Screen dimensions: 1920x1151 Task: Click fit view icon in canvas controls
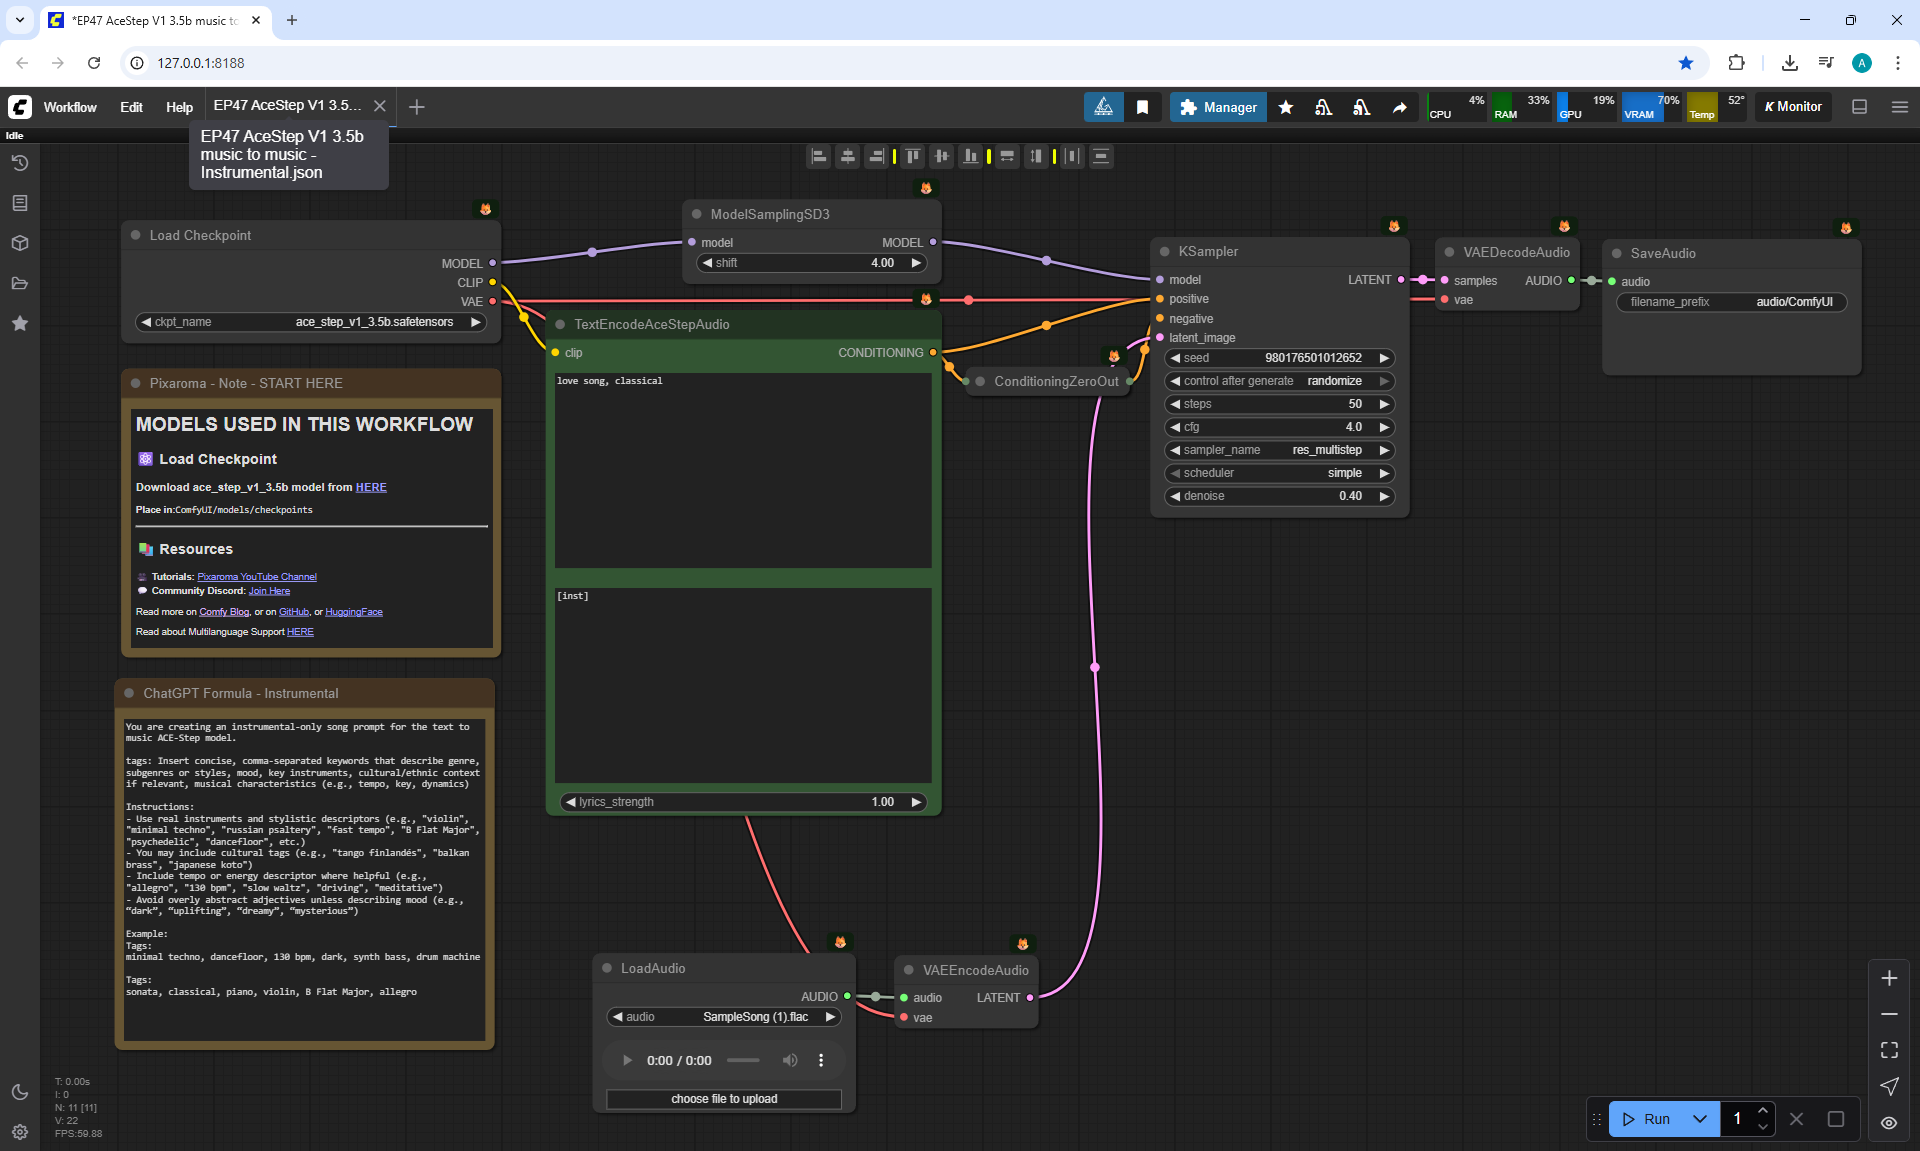(x=1889, y=1050)
